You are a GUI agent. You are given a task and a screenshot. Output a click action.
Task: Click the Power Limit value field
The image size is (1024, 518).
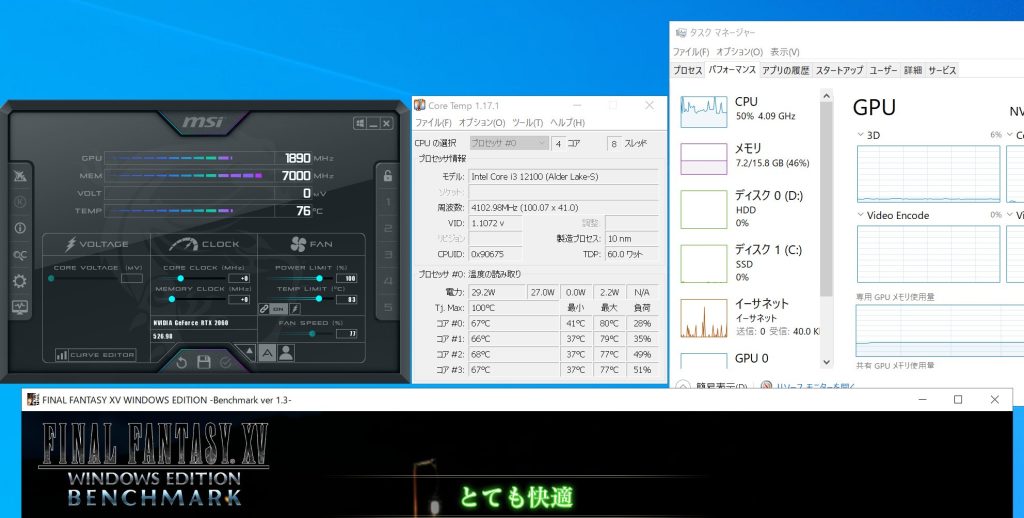(x=347, y=278)
